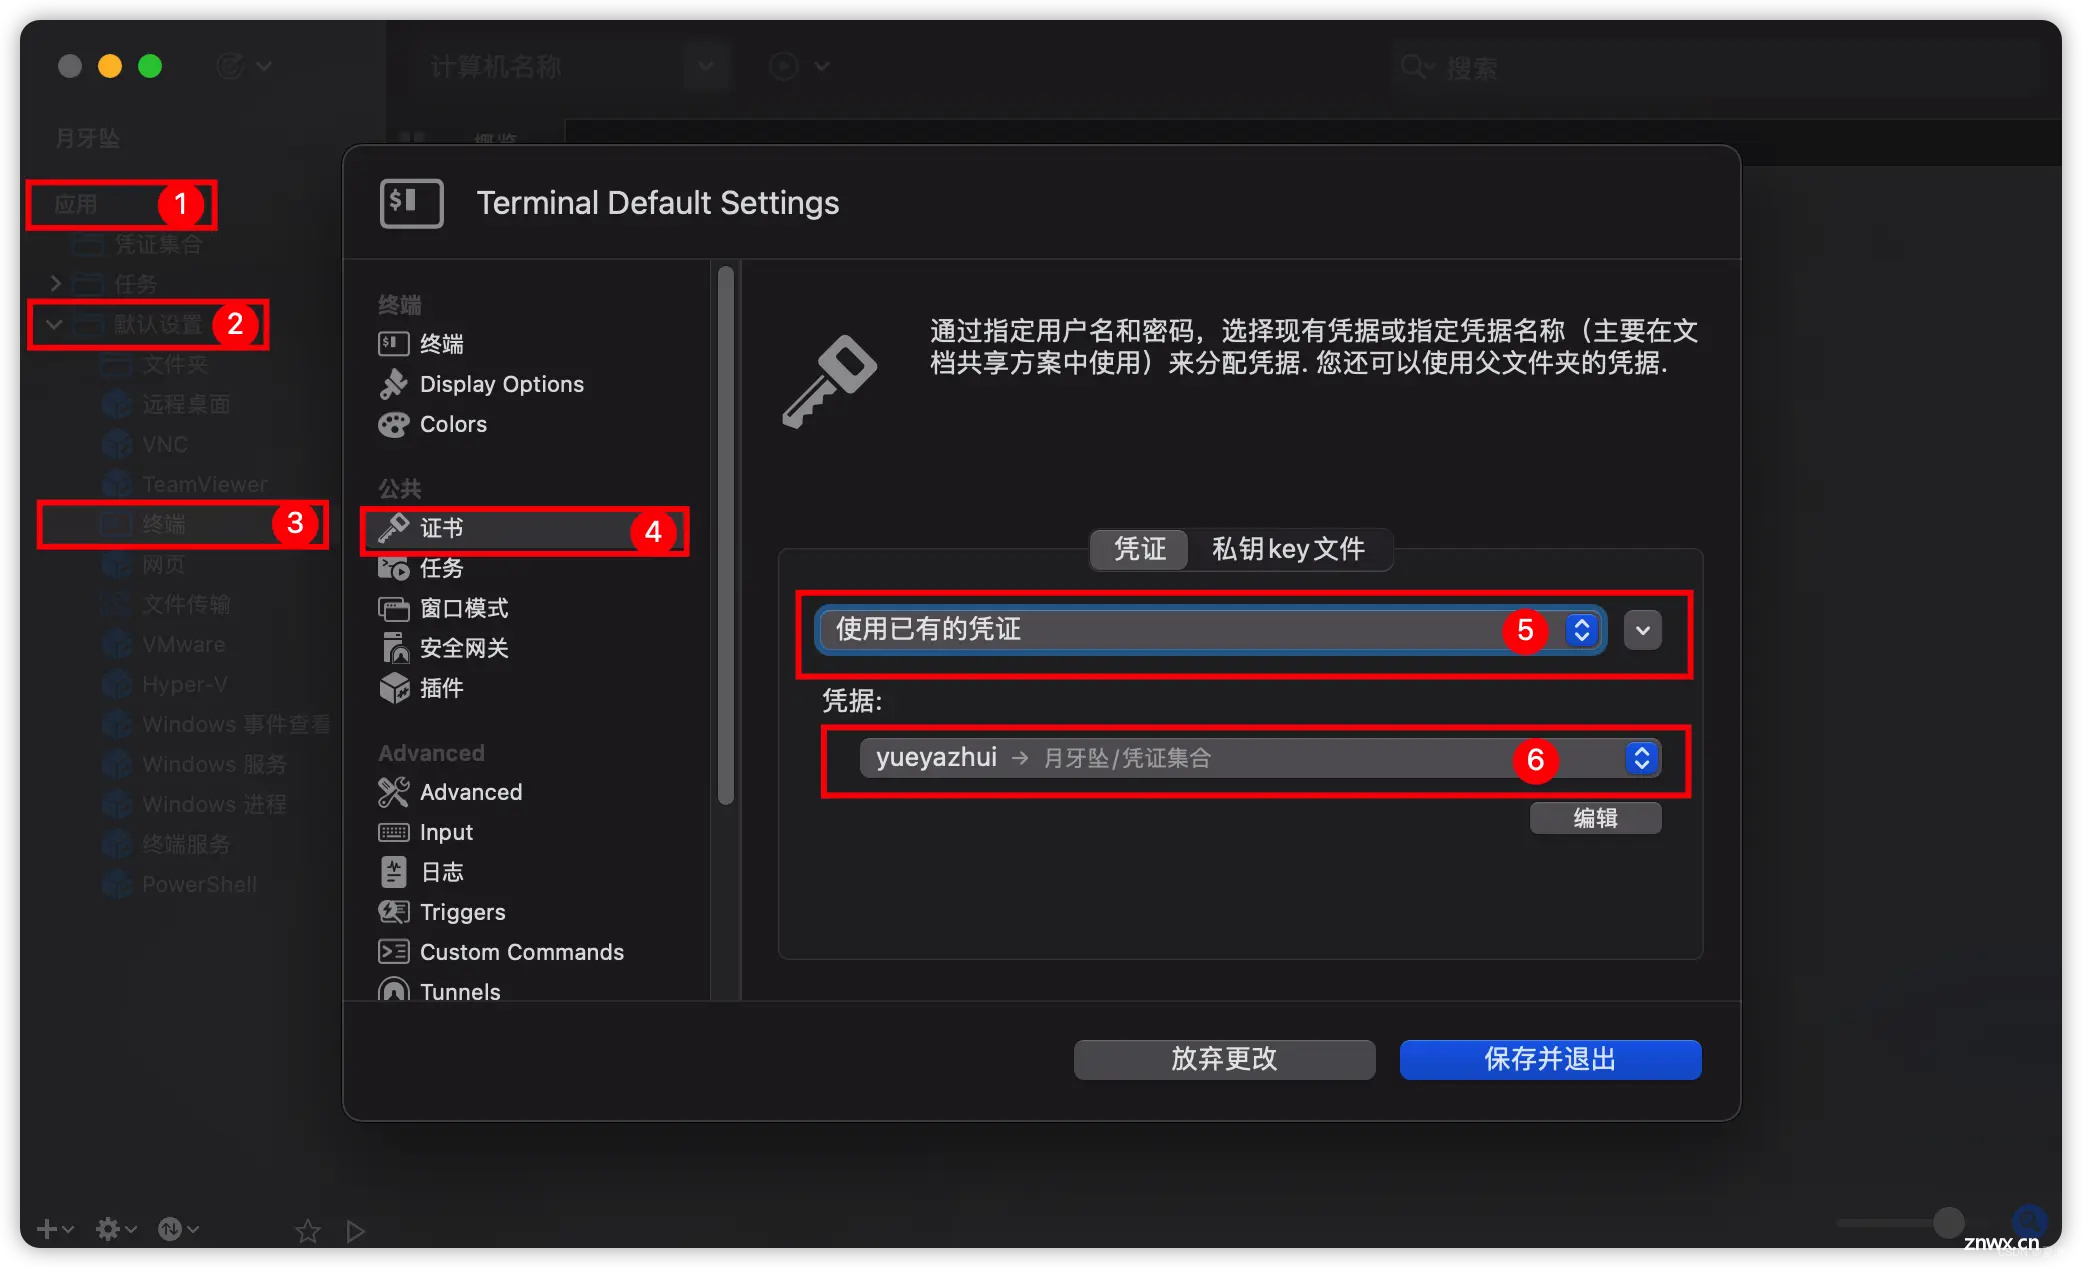Select 文件夹 in the background tree
The height and width of the screenshot is (1268, 2082).
coord(155,364)
